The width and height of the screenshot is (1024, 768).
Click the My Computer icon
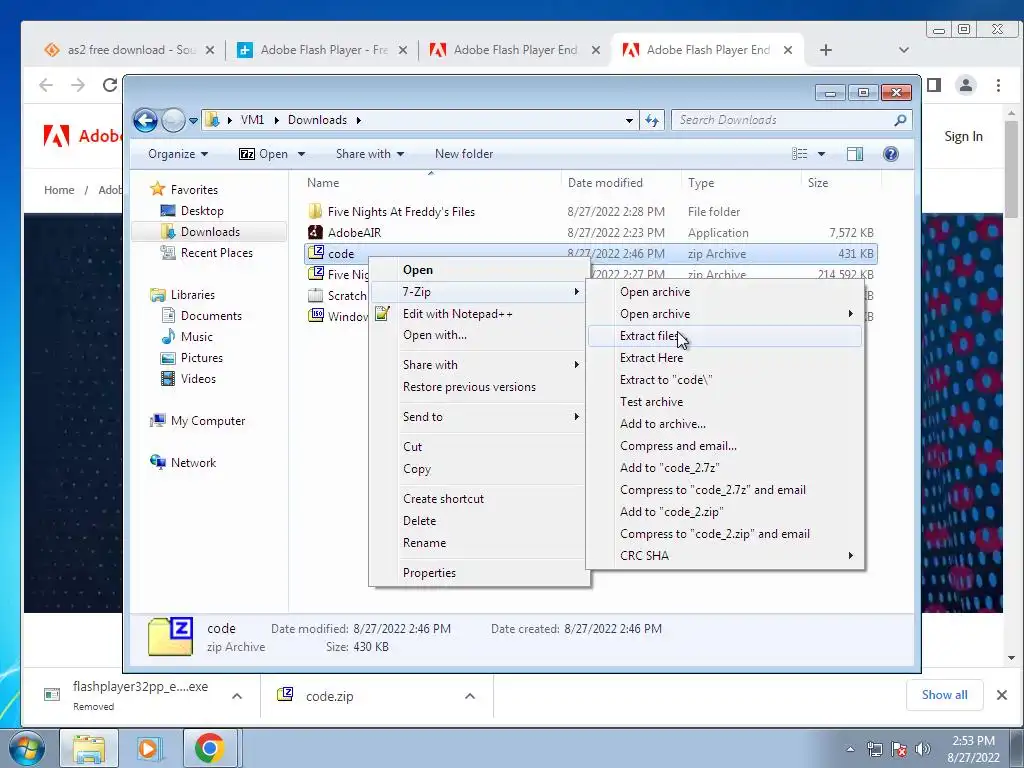[x=157, y=421]
